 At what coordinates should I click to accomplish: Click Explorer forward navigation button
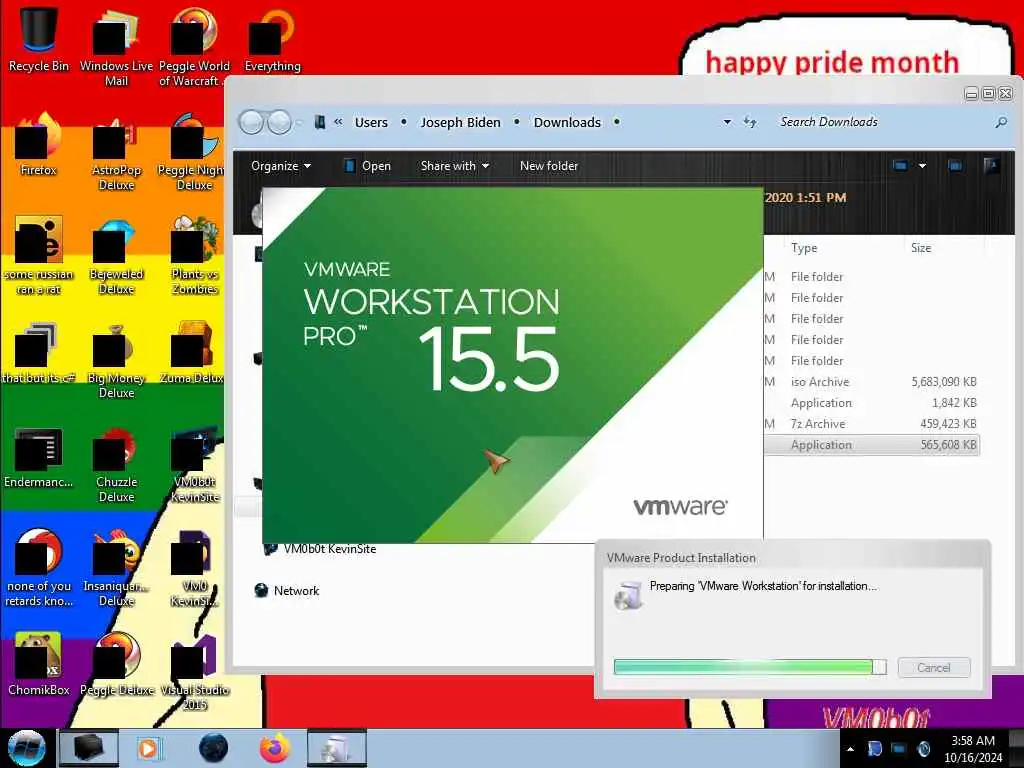(280, 122)
